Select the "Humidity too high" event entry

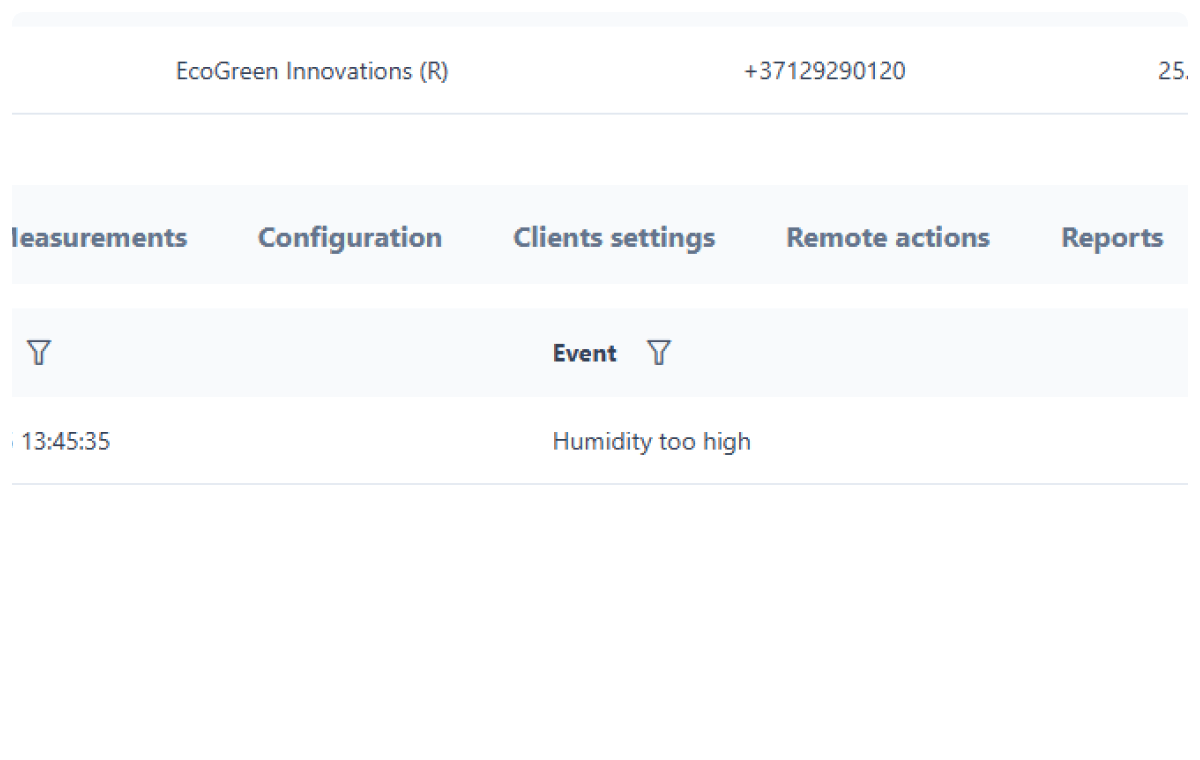(x=651, y=442)
